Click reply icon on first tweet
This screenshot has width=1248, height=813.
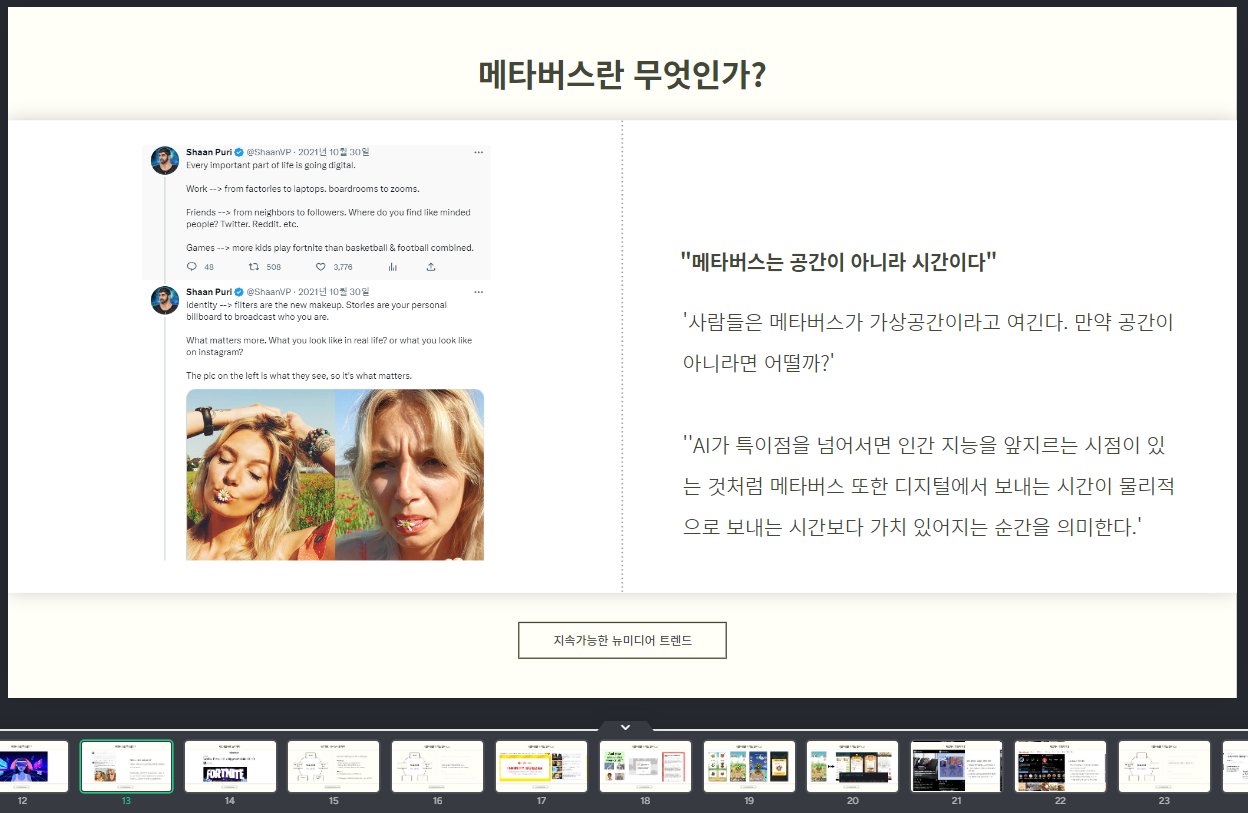[x=192, y=267]
